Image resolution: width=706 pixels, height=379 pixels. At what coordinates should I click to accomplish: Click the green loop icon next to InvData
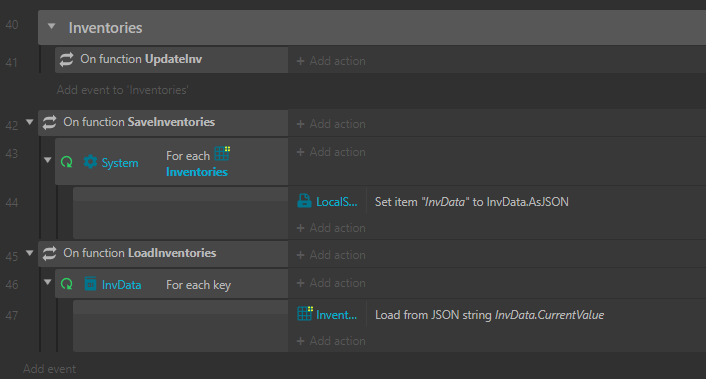point(67,284)
